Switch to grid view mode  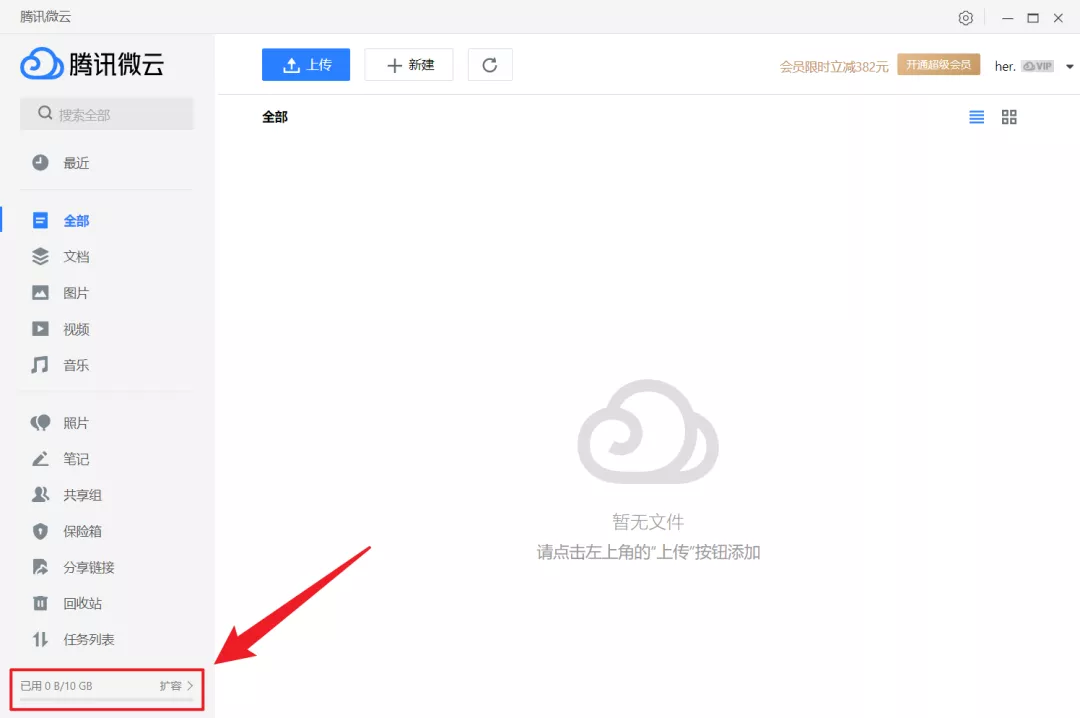coord(1008,117)
